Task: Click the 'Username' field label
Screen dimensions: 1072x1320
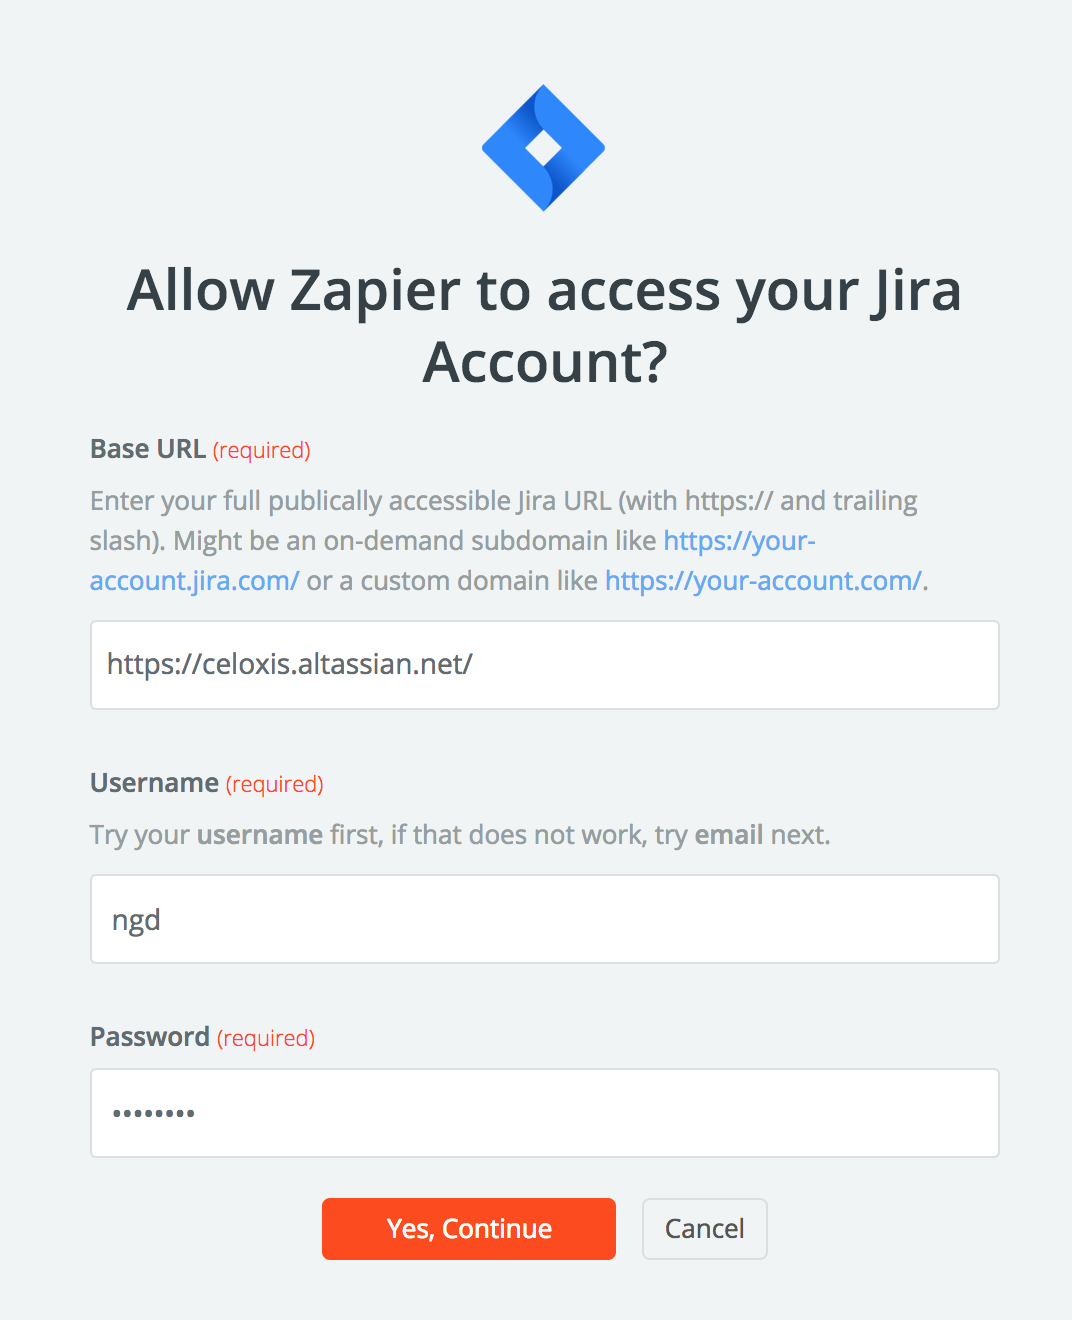Action: click(154, 783)
